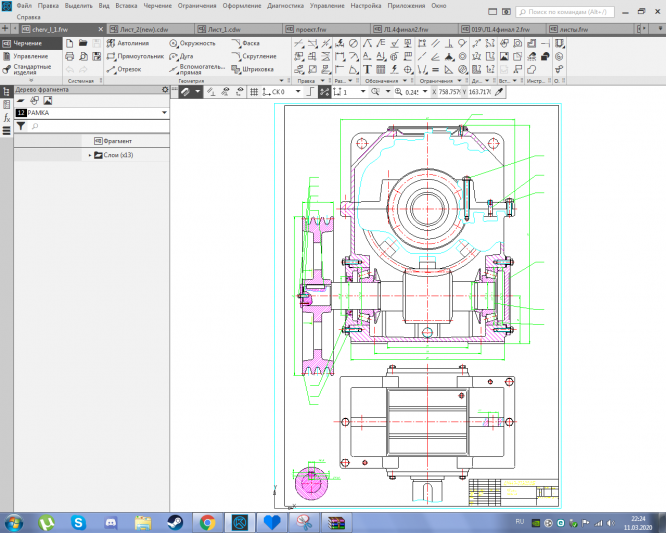Expand the Слои (x13) tree node

[x=90, y=155]
